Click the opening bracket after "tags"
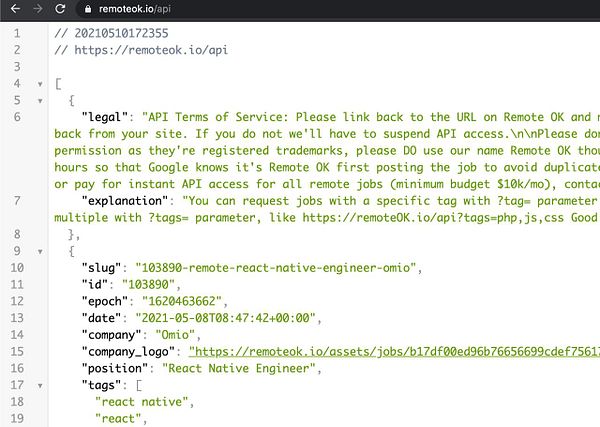Image resolution: width=600 pixels, height=427 pixels. tap(139, 385)
